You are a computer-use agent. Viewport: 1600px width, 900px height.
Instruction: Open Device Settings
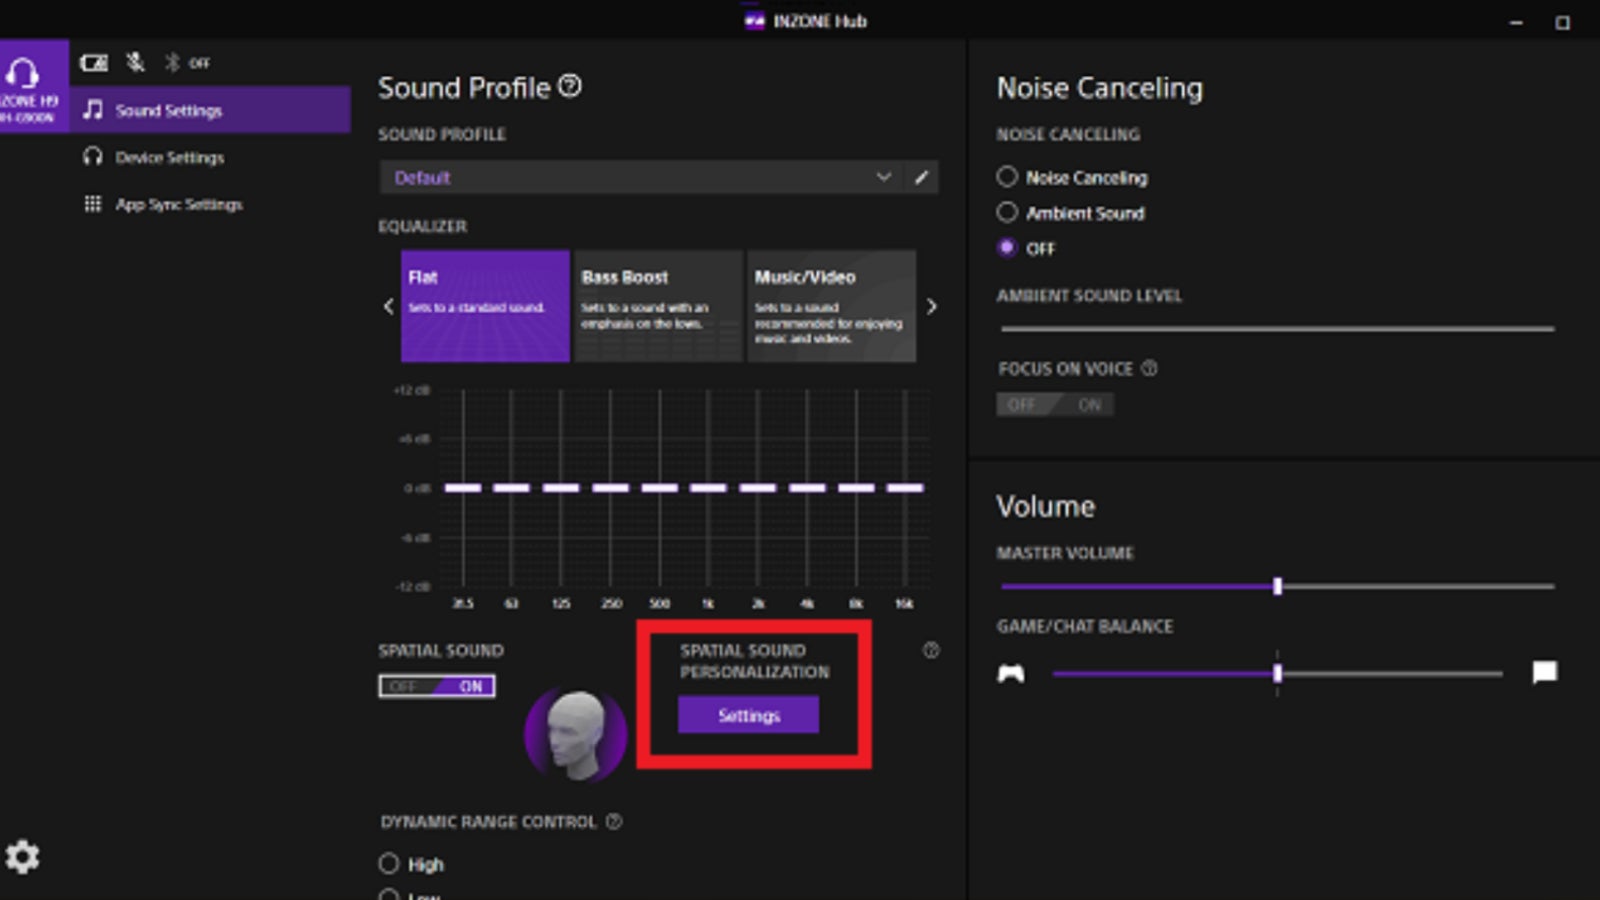click(x=170, y=157)
